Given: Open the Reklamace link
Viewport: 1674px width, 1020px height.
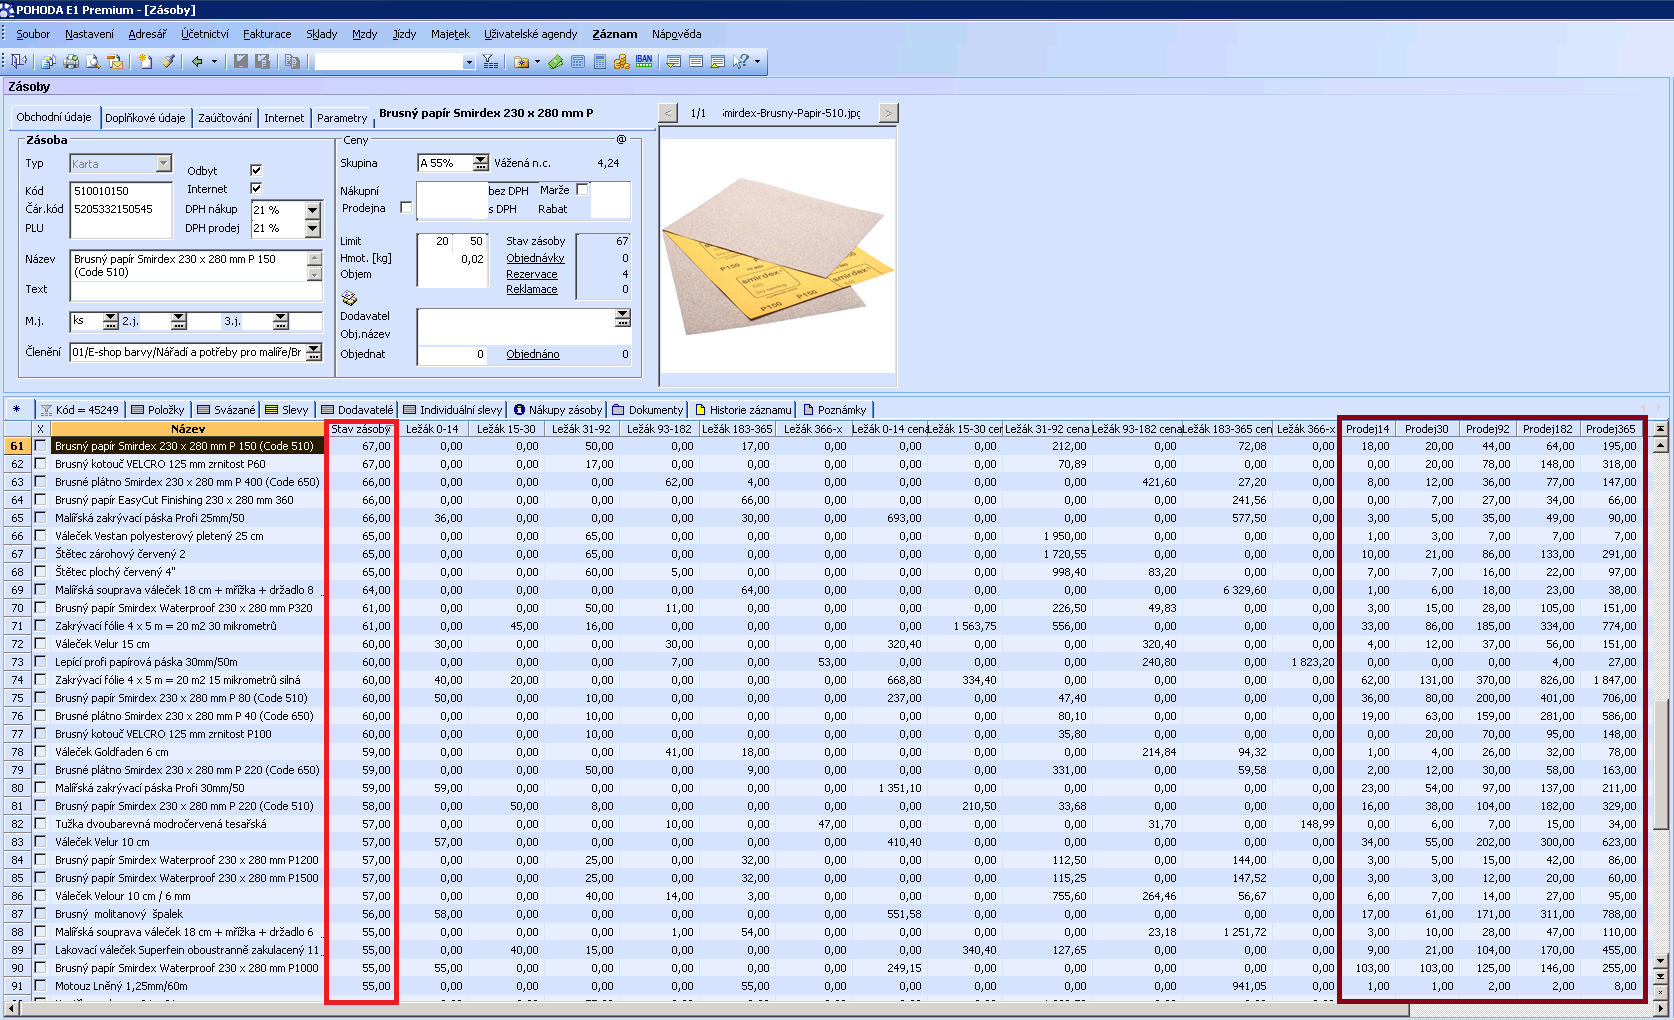Looking at the screenshot, I should point(532,289).
